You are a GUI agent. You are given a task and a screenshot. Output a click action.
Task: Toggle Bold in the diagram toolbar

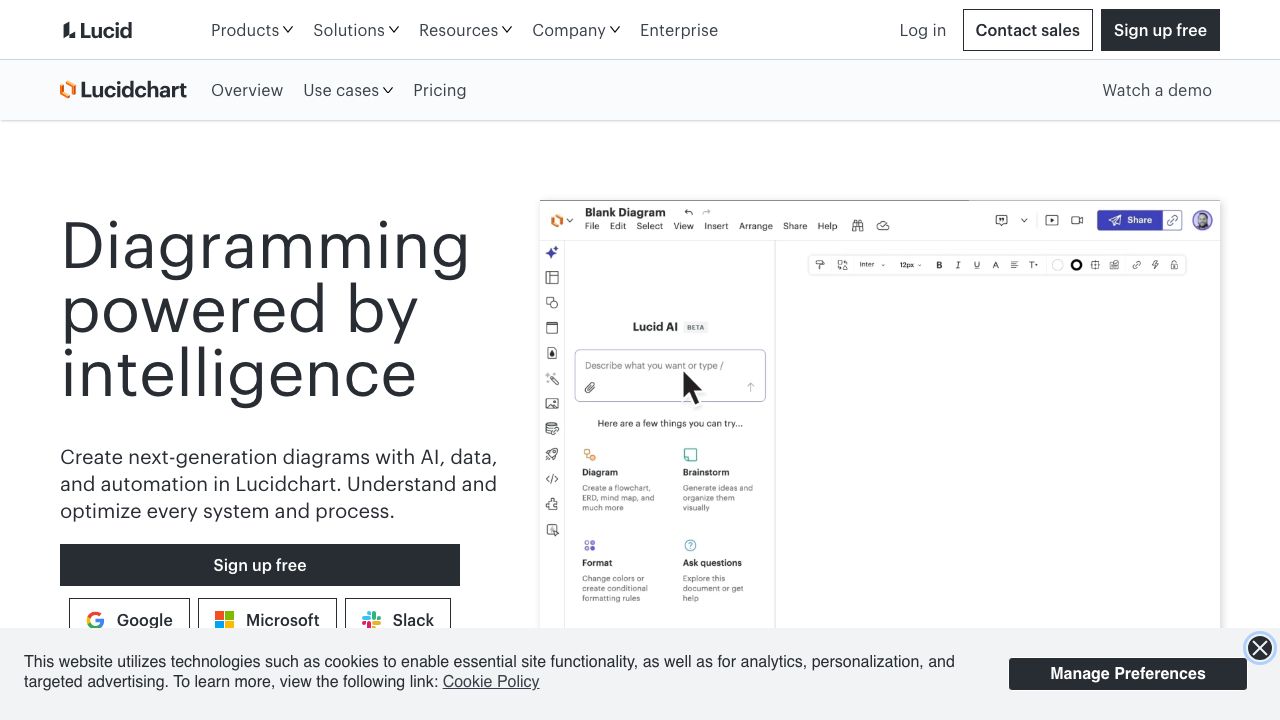click(x=939, y=265)
